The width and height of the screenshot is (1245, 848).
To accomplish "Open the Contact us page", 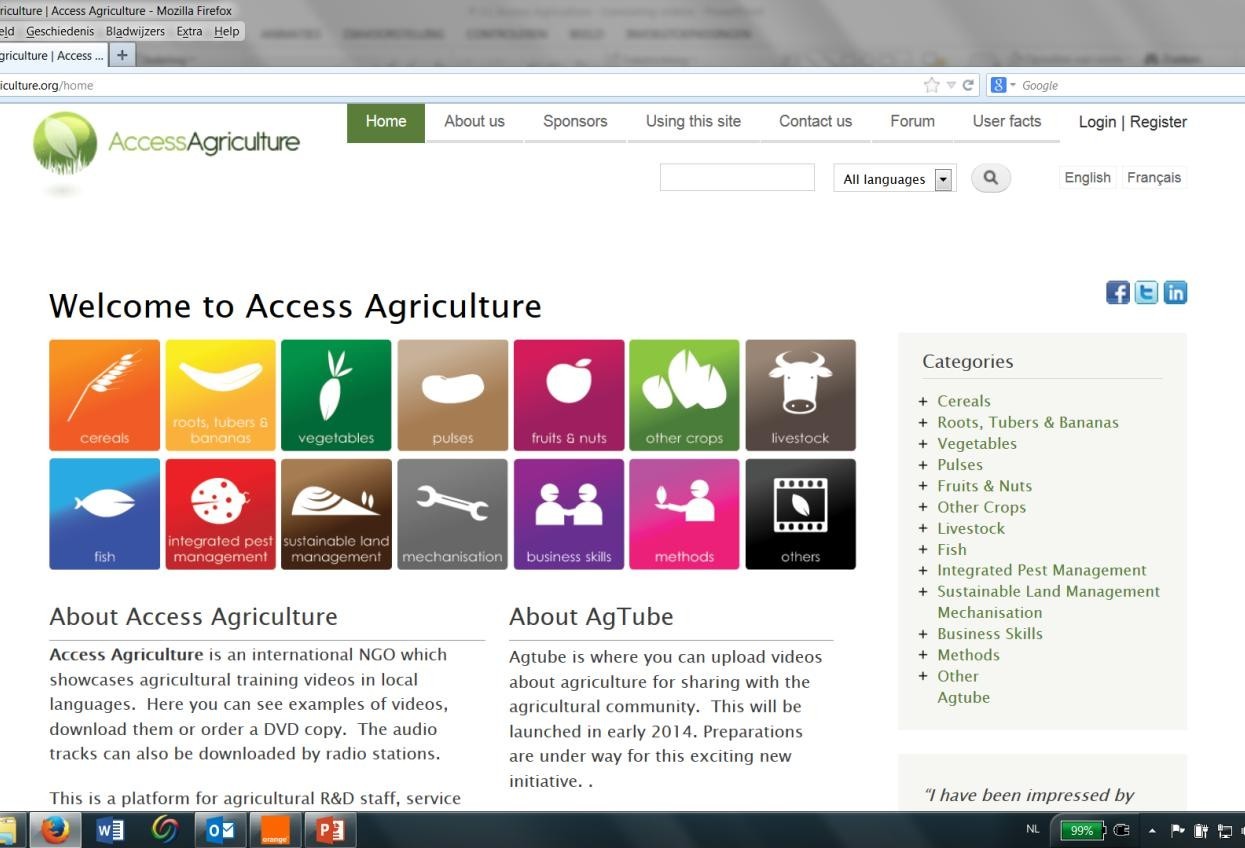I will [815, 122].
